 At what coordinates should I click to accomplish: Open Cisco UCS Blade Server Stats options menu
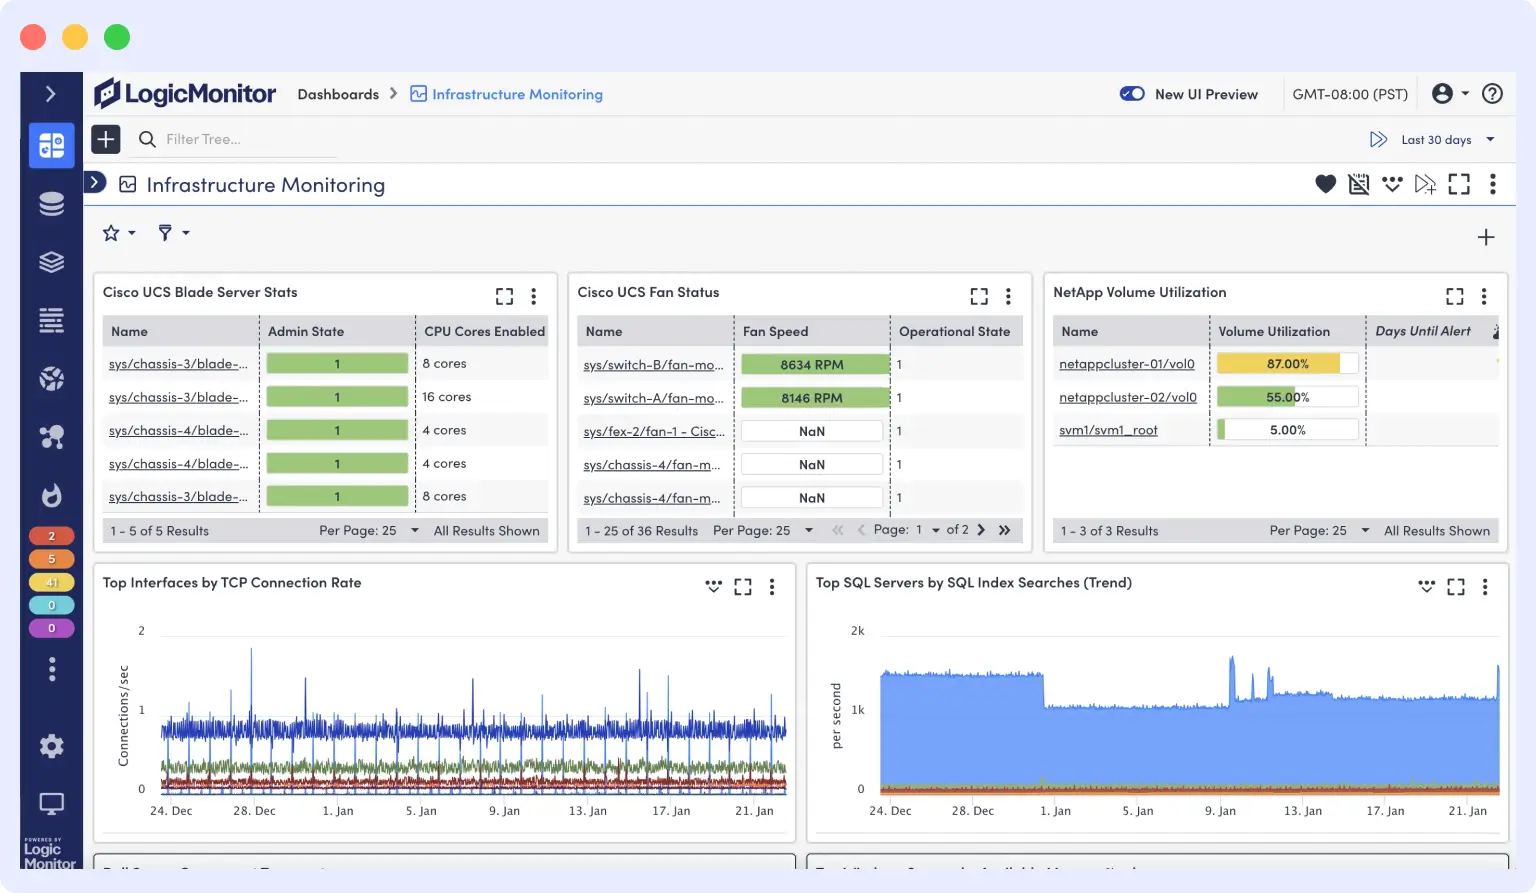pos(534,296)
